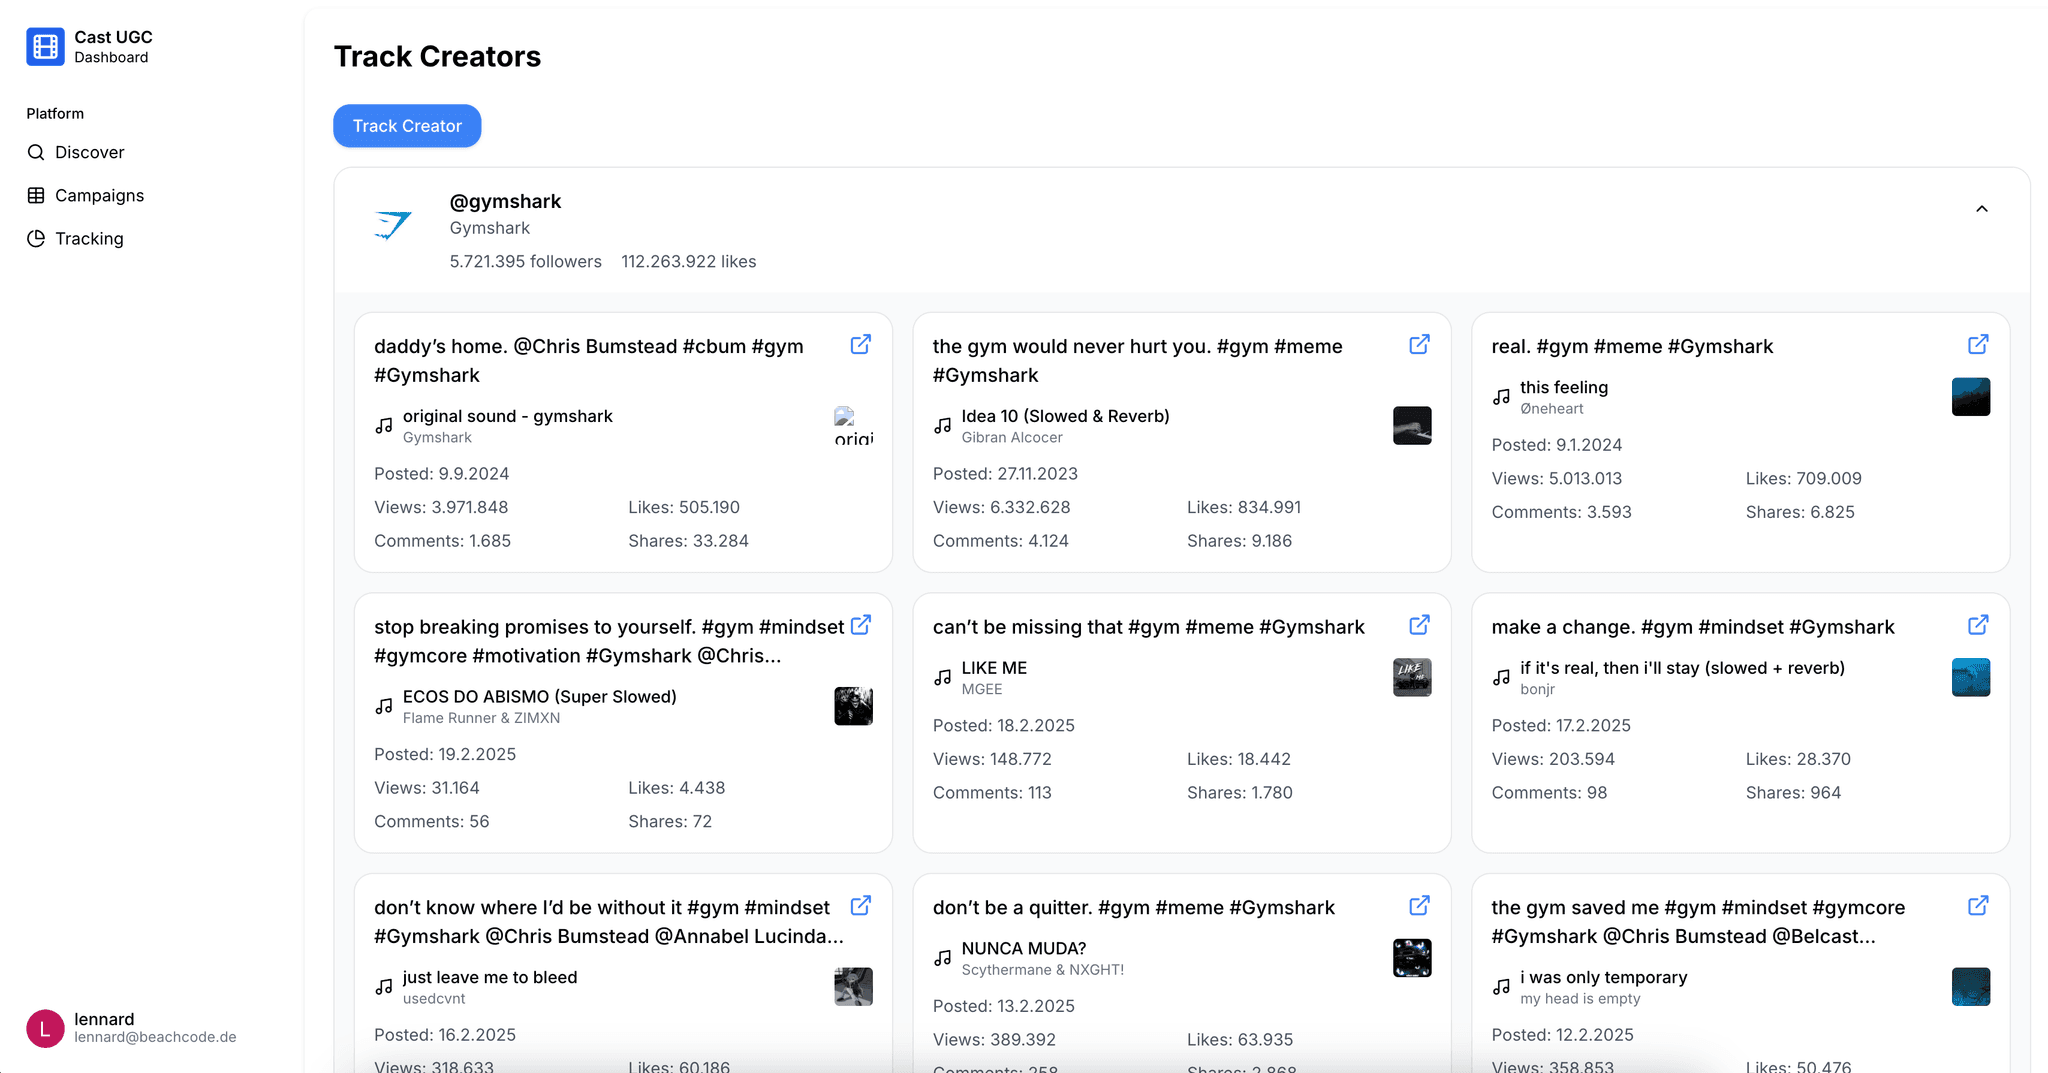Click music note icon beside "LIKE ME"
Screen dimensions: 2048x1073
[942, 677]
